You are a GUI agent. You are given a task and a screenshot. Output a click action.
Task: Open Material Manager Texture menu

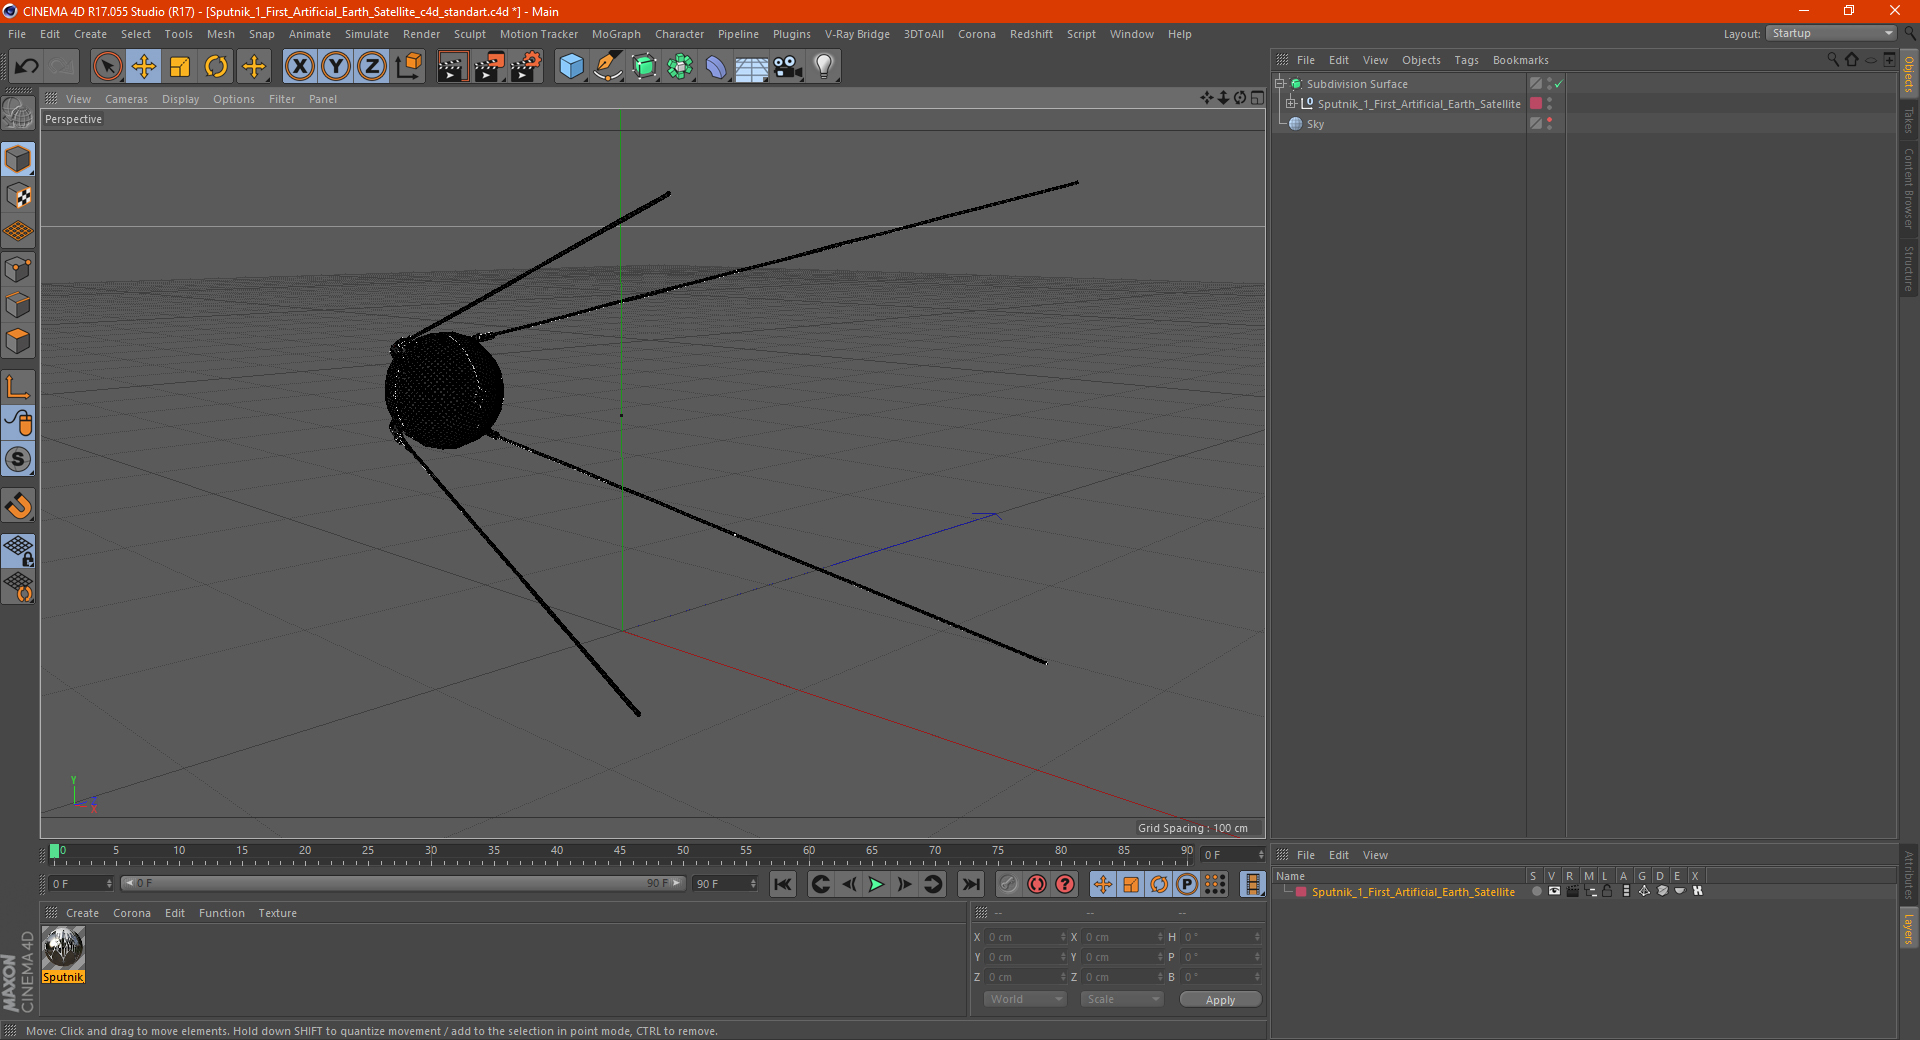(277, 913)
